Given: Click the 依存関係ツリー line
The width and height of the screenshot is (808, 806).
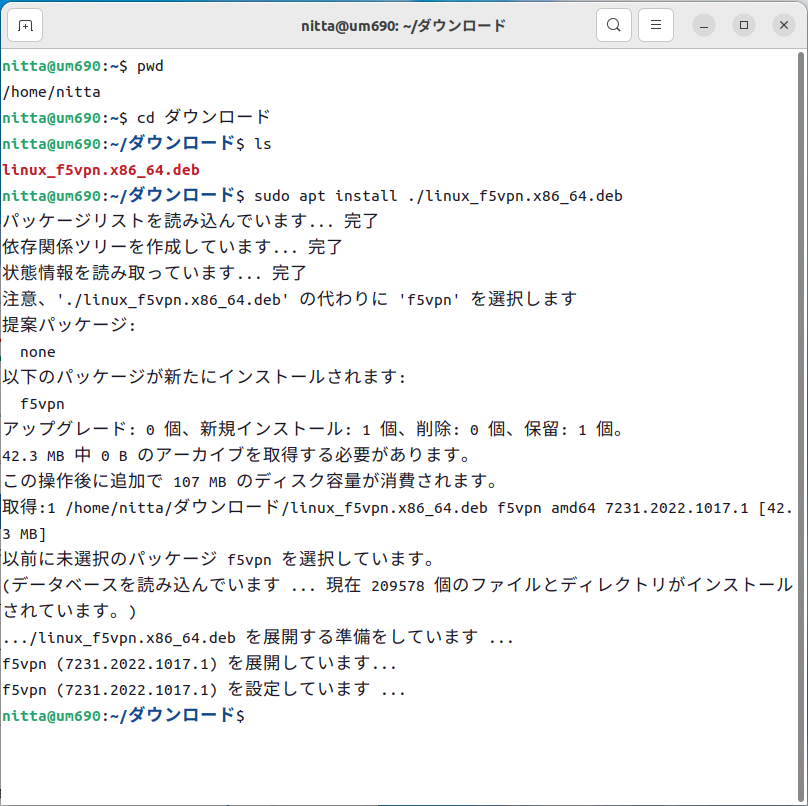Looking at the screenshot, I should (172, 248).
